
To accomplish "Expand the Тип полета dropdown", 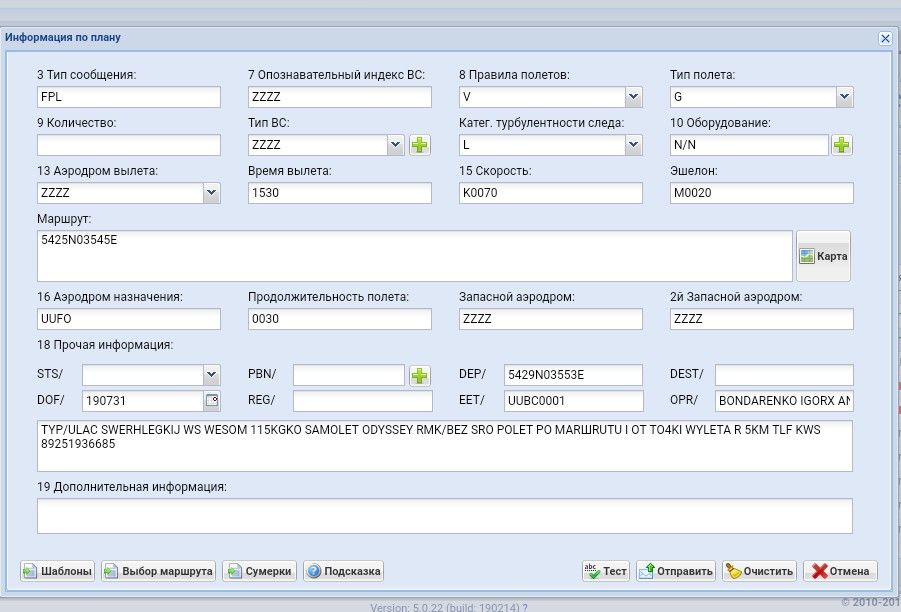I will (x=845, y=97).
